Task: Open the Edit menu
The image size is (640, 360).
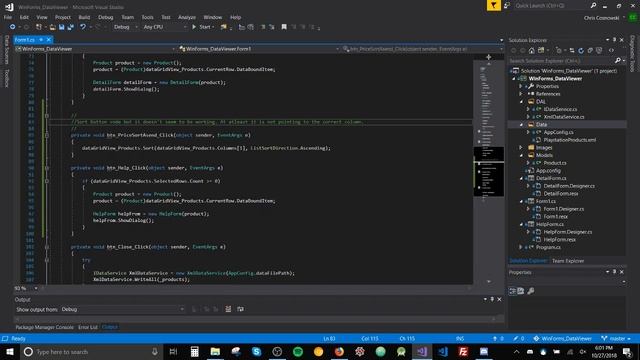Action: pos(24,17)
